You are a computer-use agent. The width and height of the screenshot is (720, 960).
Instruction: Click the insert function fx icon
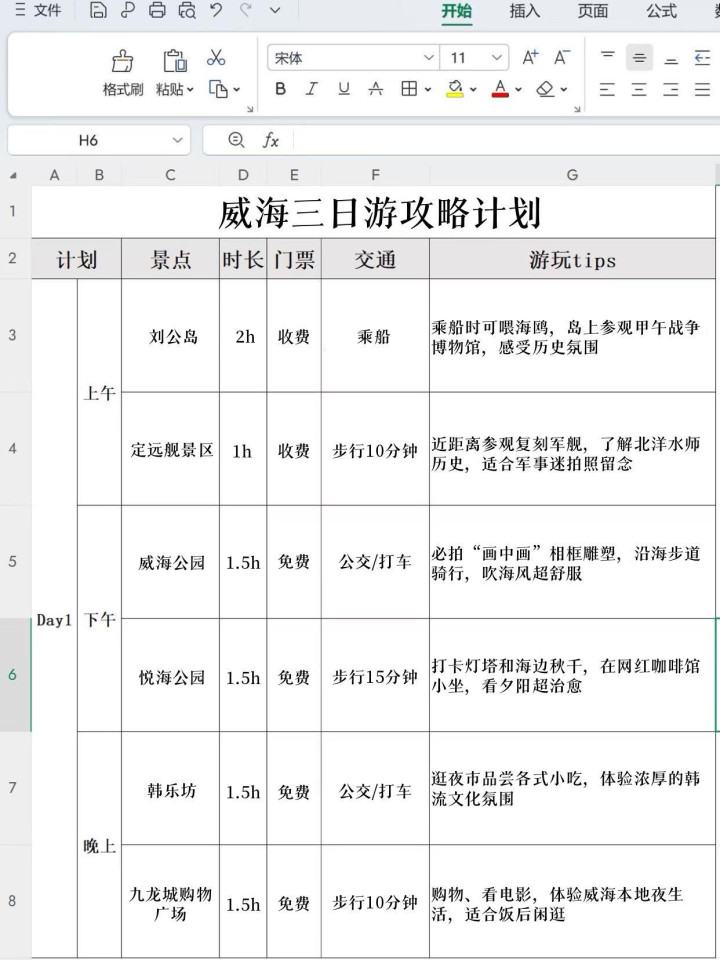271,141
